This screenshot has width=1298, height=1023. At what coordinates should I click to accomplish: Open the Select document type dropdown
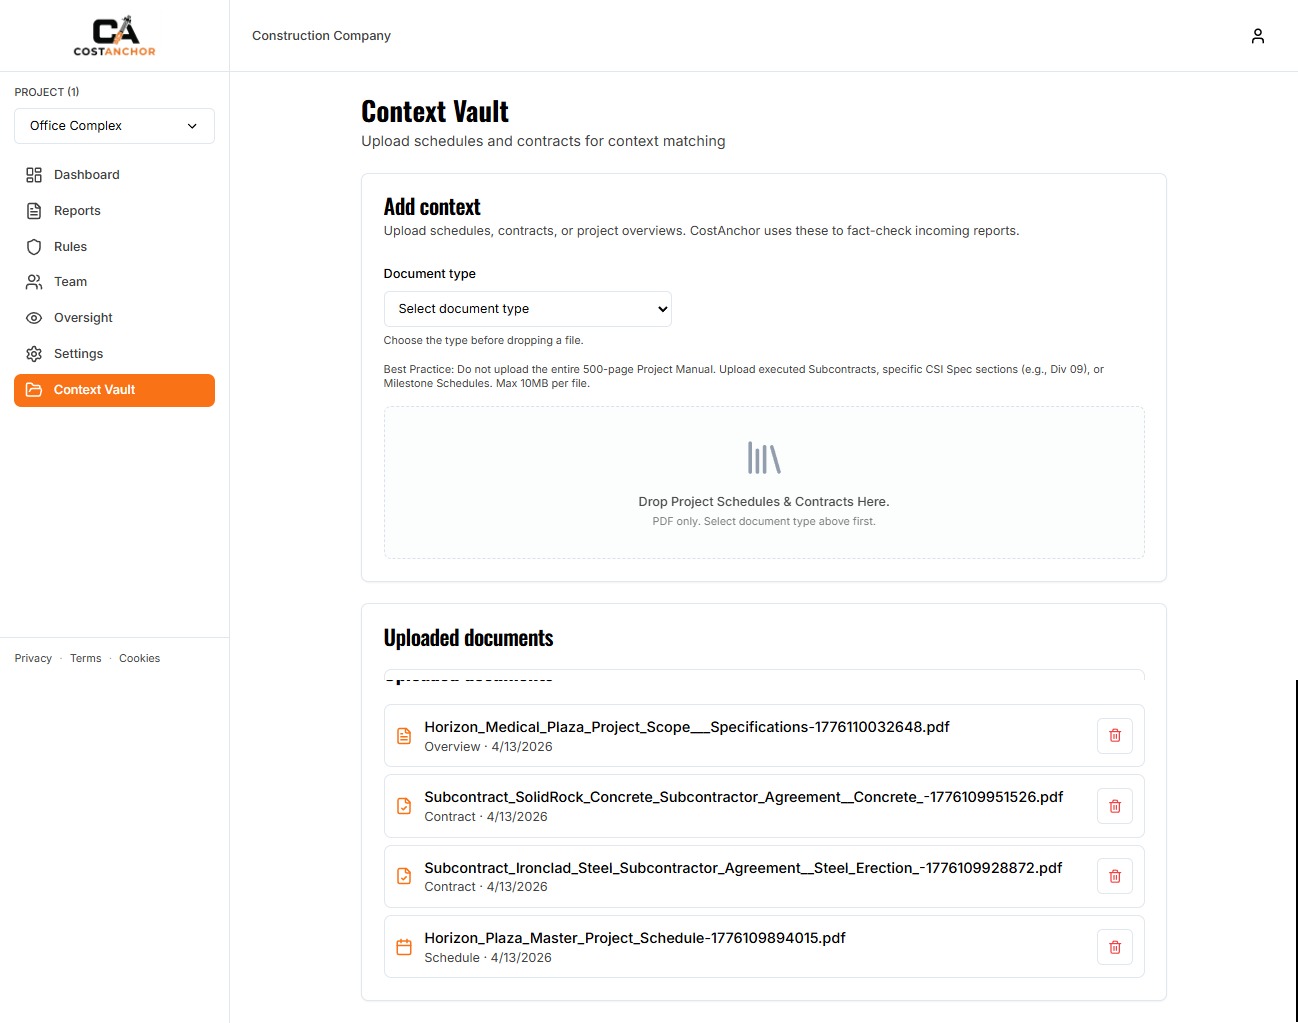[x=527, y=309]
